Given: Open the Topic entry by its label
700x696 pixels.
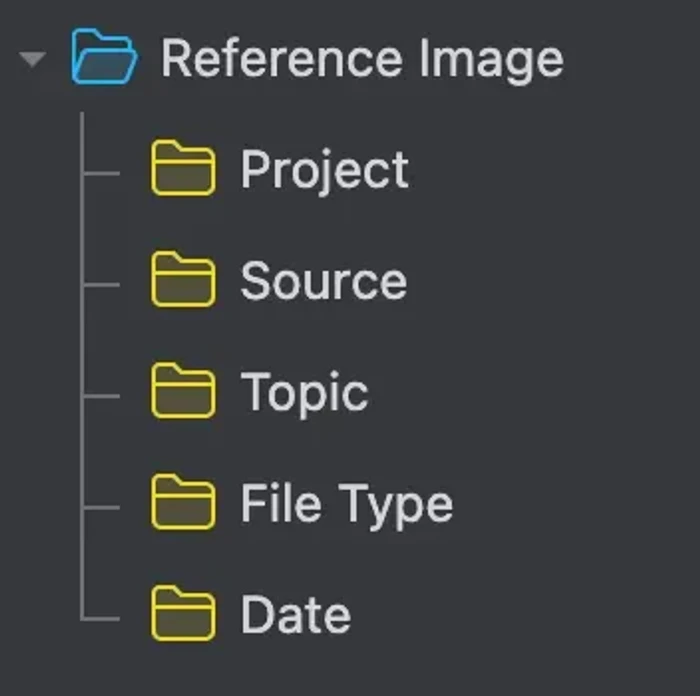Looking at the screenshot, I should (304, 393).
